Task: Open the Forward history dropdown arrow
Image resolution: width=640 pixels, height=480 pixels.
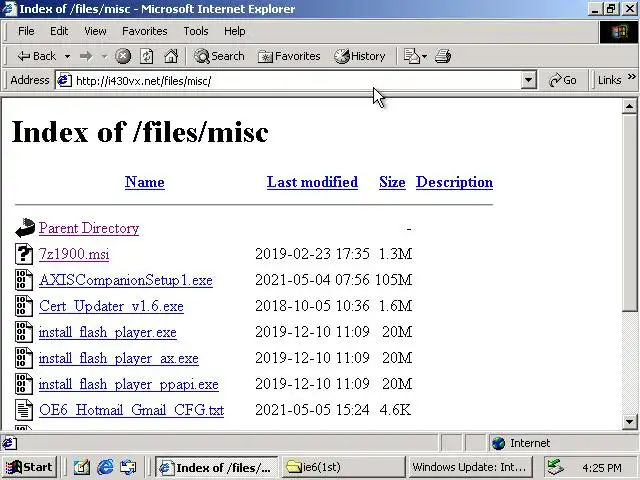Action: click(104, 56)
